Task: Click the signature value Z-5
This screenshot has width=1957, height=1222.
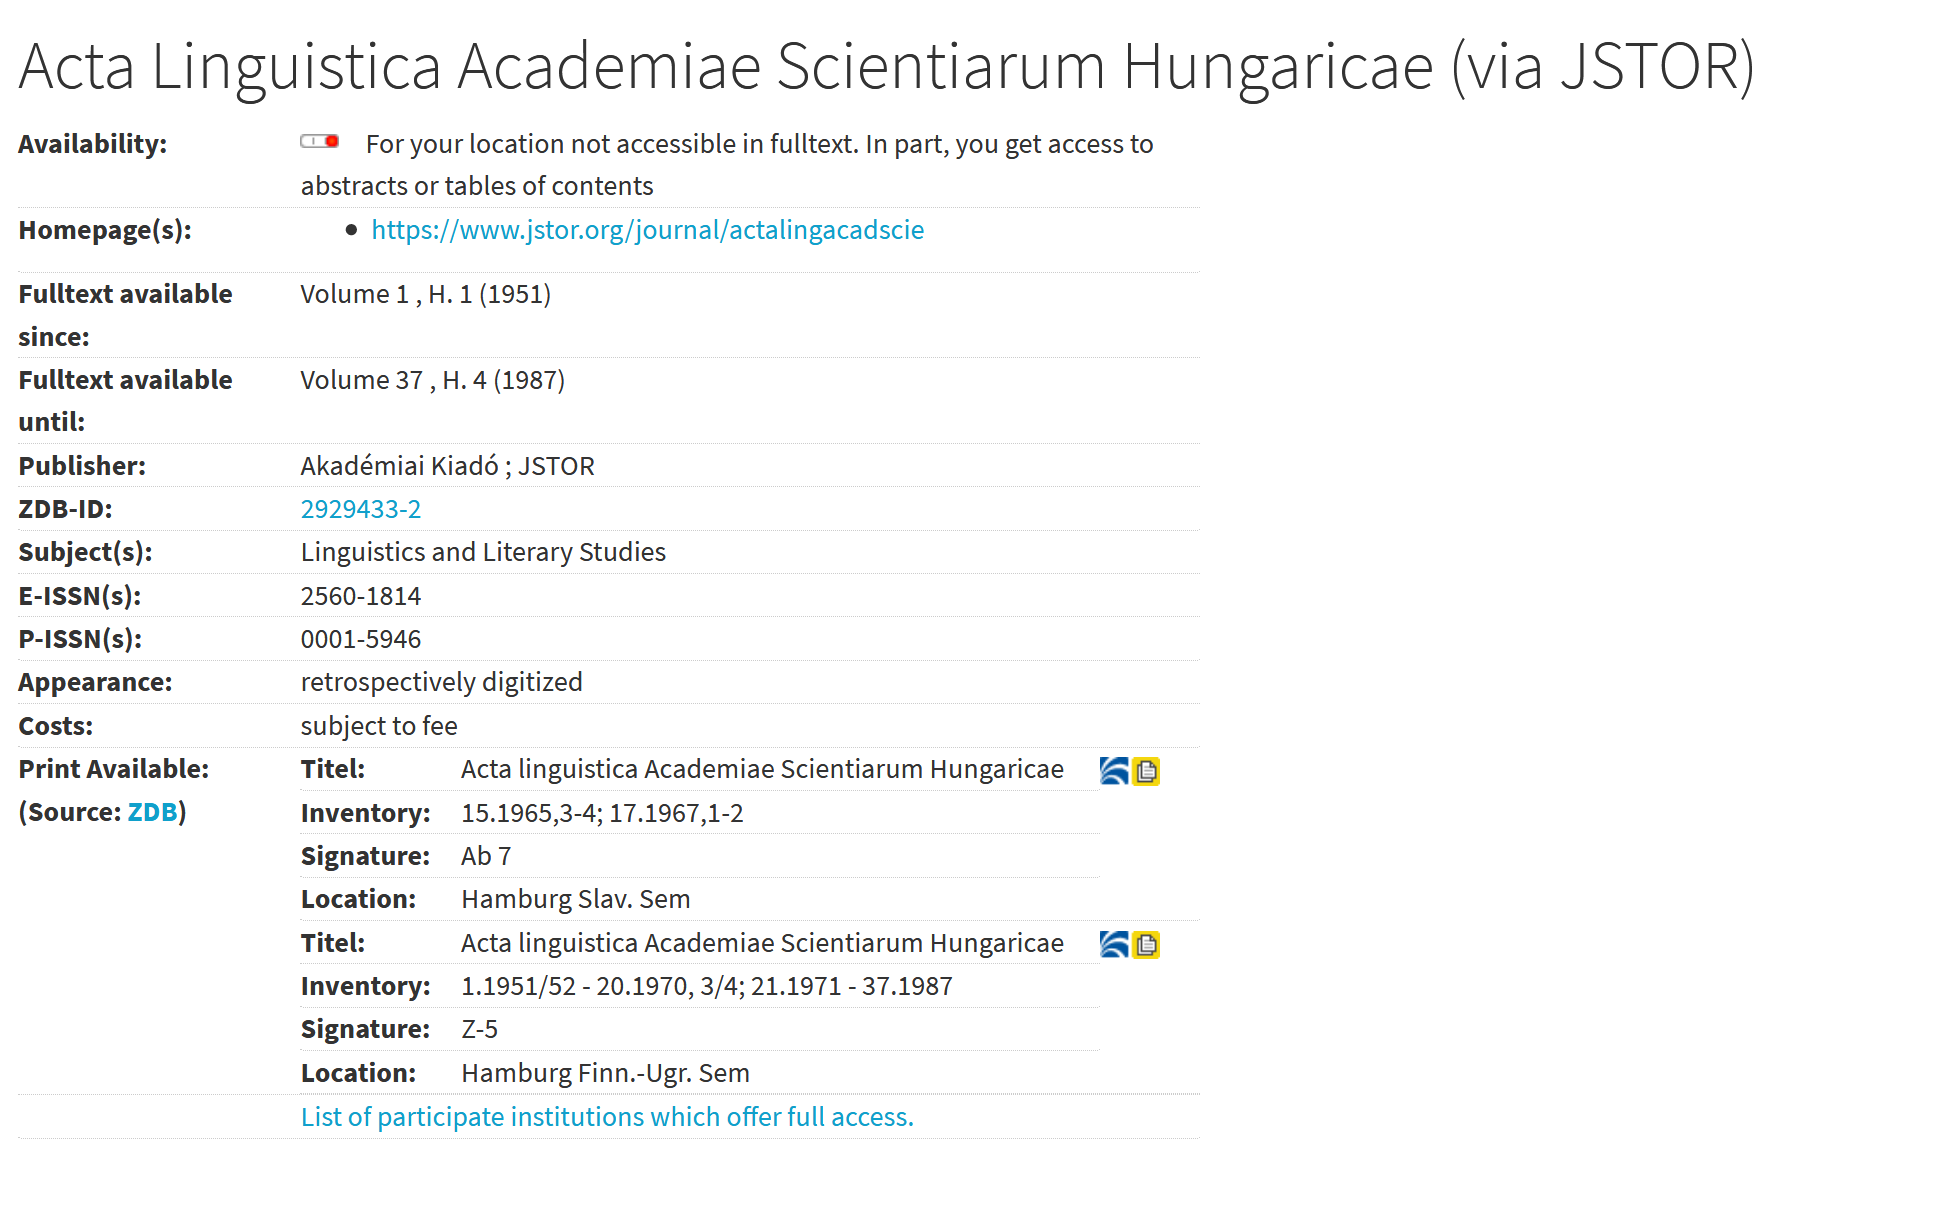Action: [x=479, y=1029]
